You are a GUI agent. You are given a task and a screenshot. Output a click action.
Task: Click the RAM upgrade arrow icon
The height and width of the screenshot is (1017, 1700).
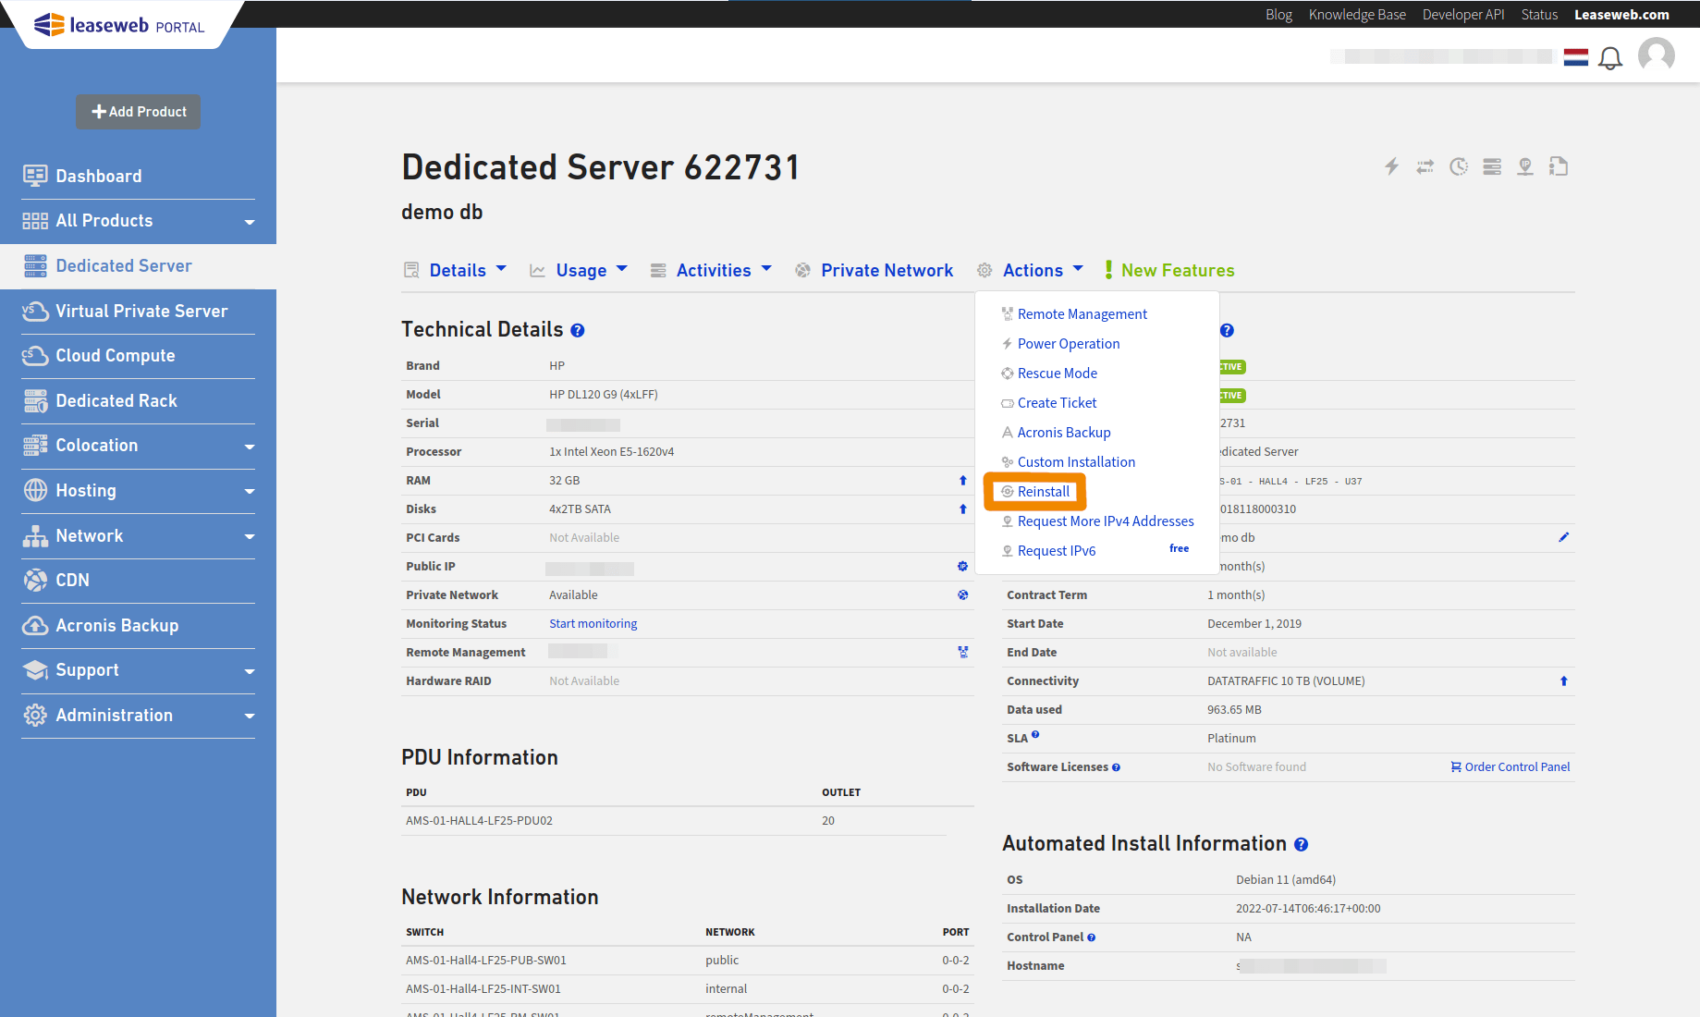click(x=963, y=480)
